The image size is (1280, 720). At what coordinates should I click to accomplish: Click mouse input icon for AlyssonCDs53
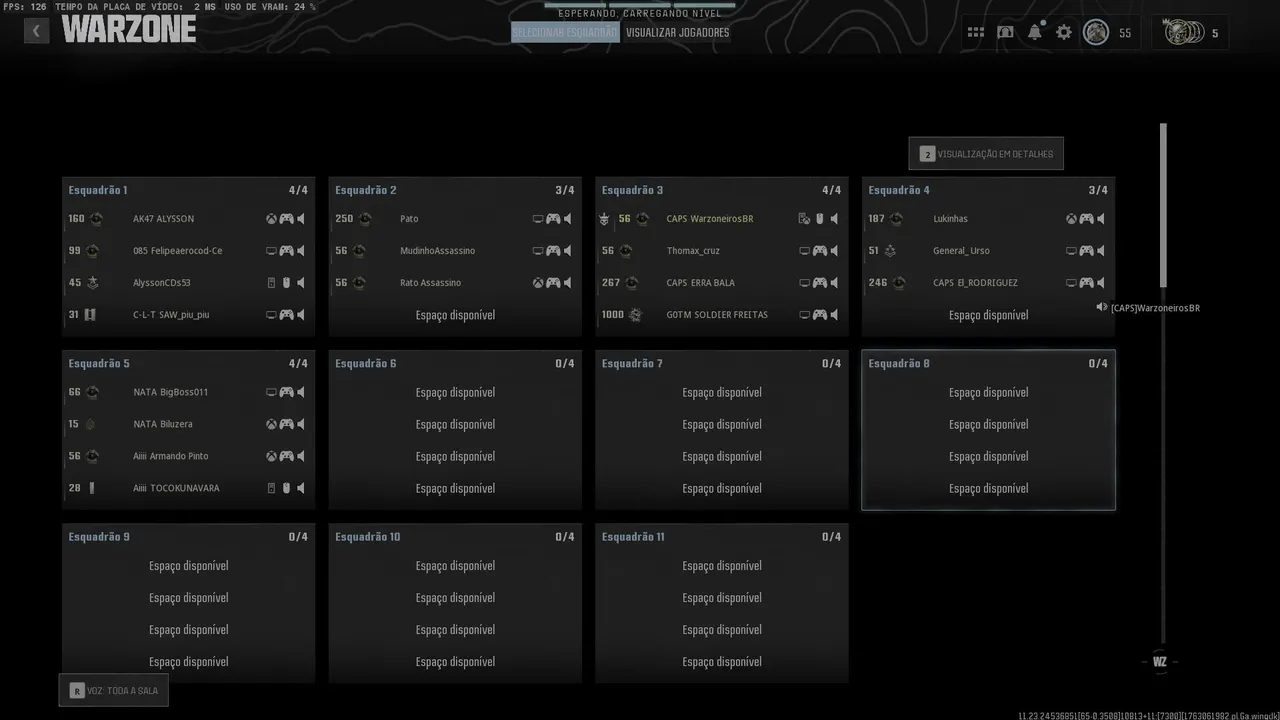coord(286,283)
